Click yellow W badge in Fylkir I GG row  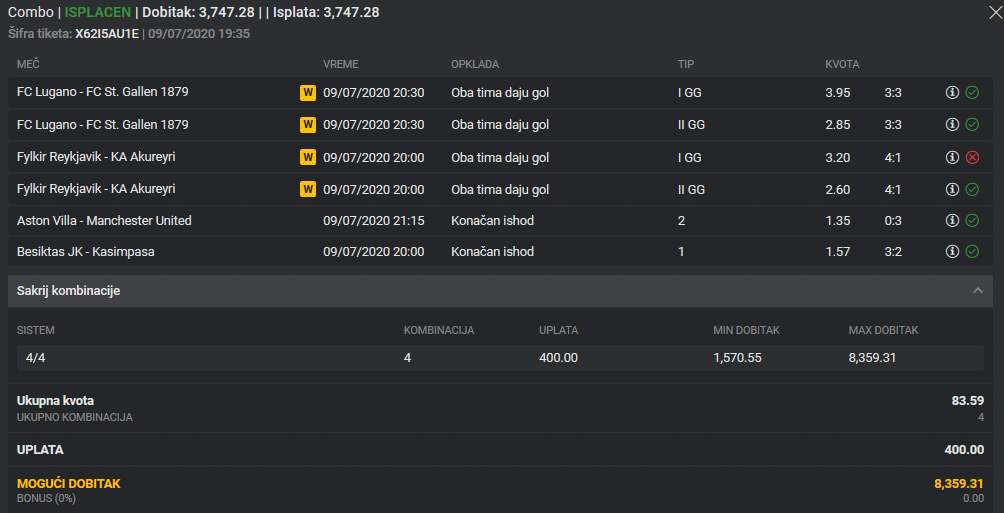308,157
